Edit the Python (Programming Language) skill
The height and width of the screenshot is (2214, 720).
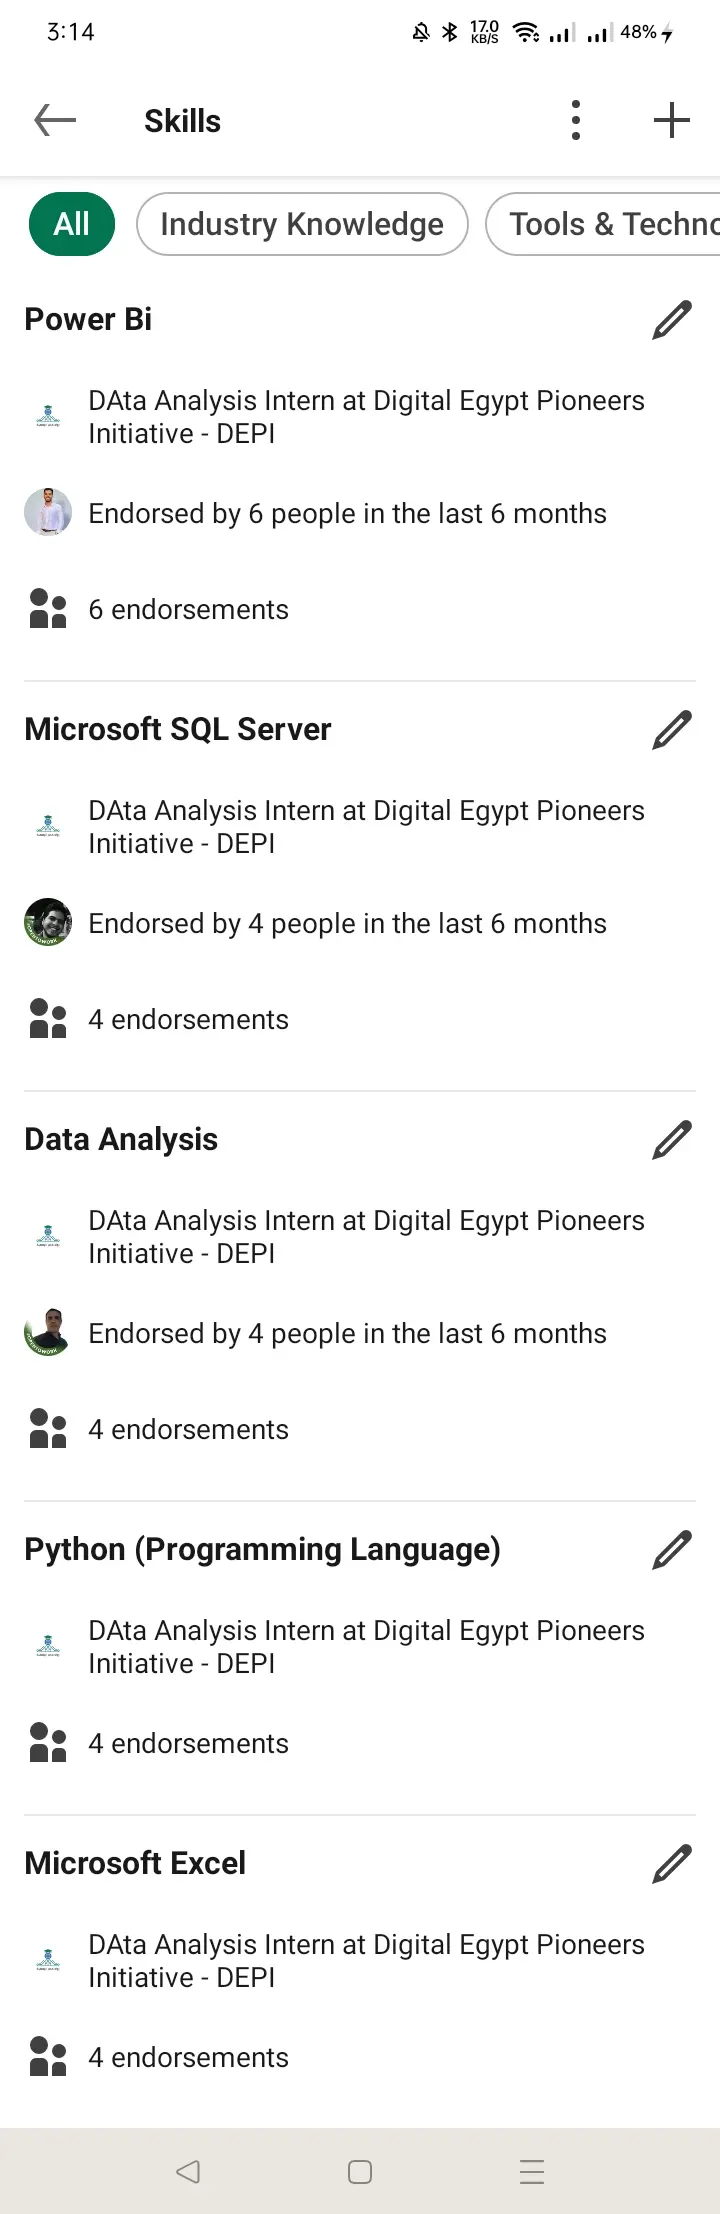pyautogui.click(x=671, y=1548)
